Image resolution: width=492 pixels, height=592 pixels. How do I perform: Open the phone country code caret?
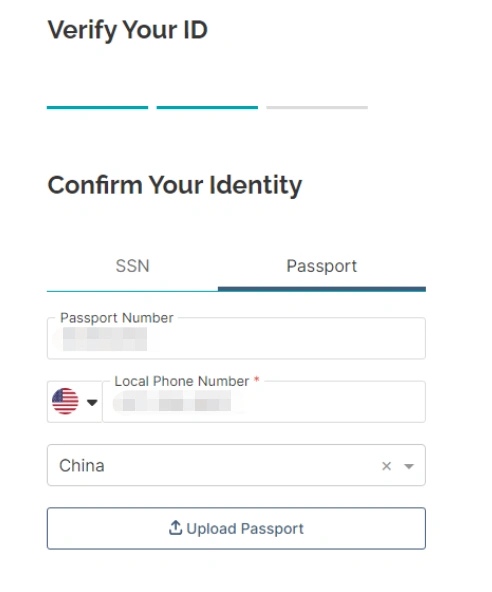(x=92, y=402)
